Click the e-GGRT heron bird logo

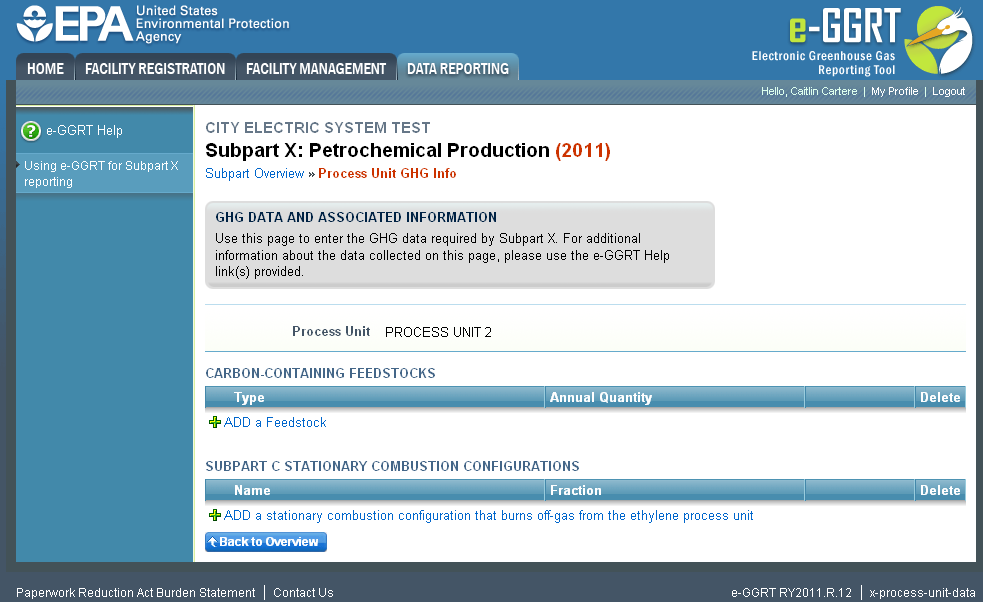[x=938, y=40]
